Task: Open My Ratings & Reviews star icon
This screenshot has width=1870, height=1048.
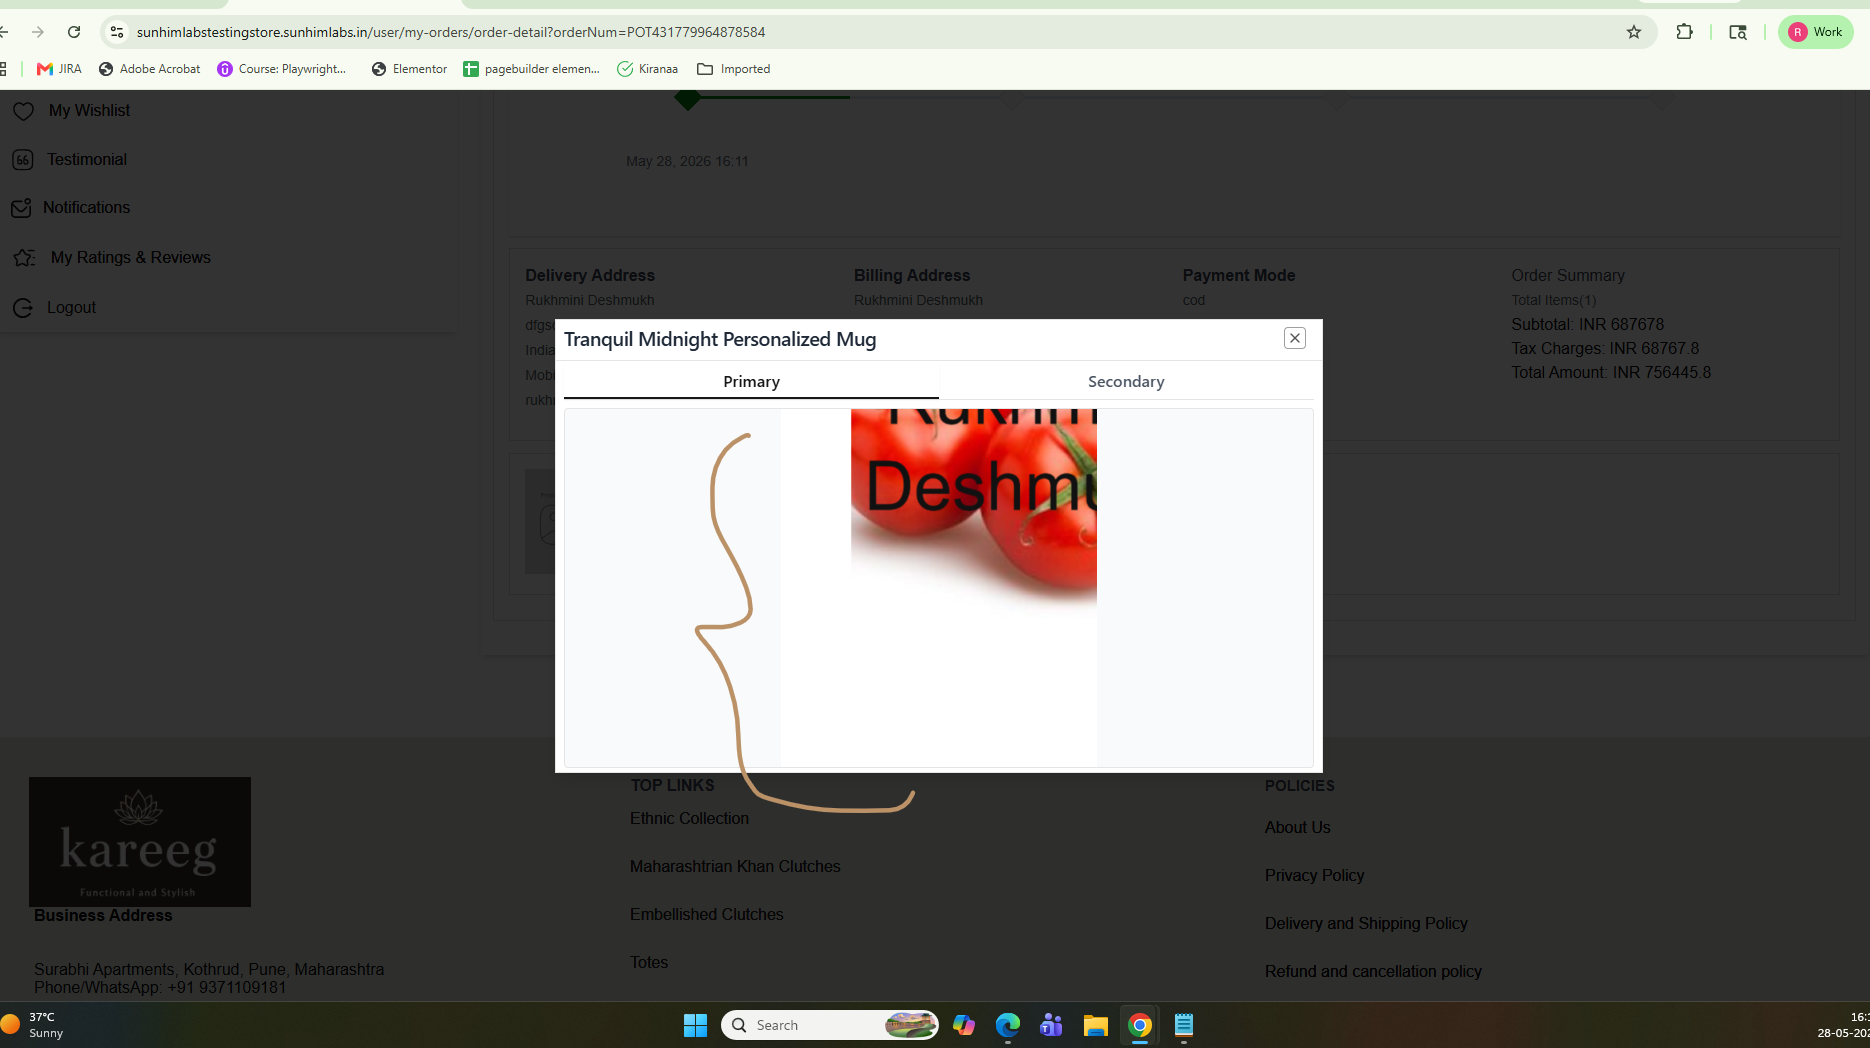Action: [24, 258]
